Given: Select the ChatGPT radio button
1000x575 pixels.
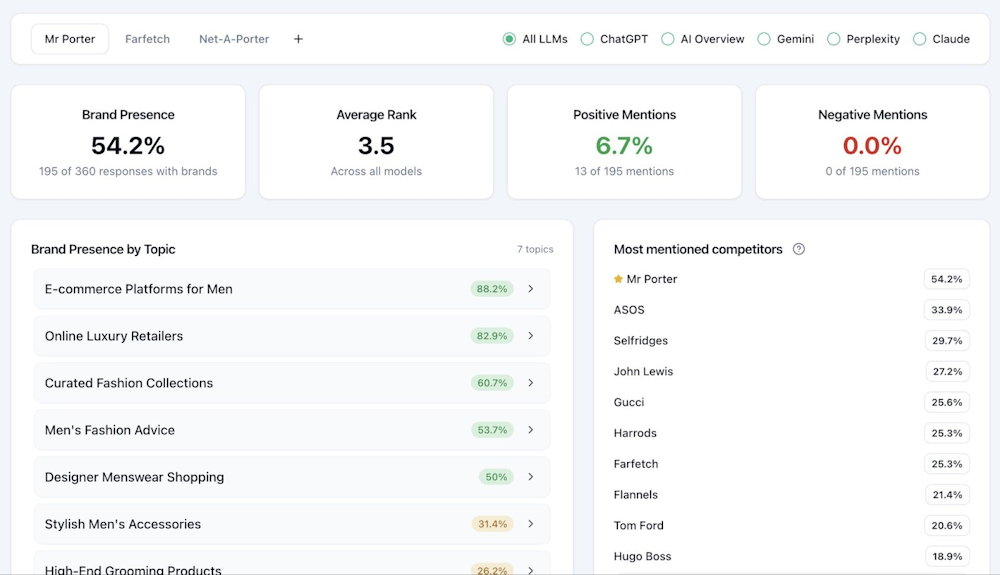Looking at the screenshot, I should click(587, 39).
